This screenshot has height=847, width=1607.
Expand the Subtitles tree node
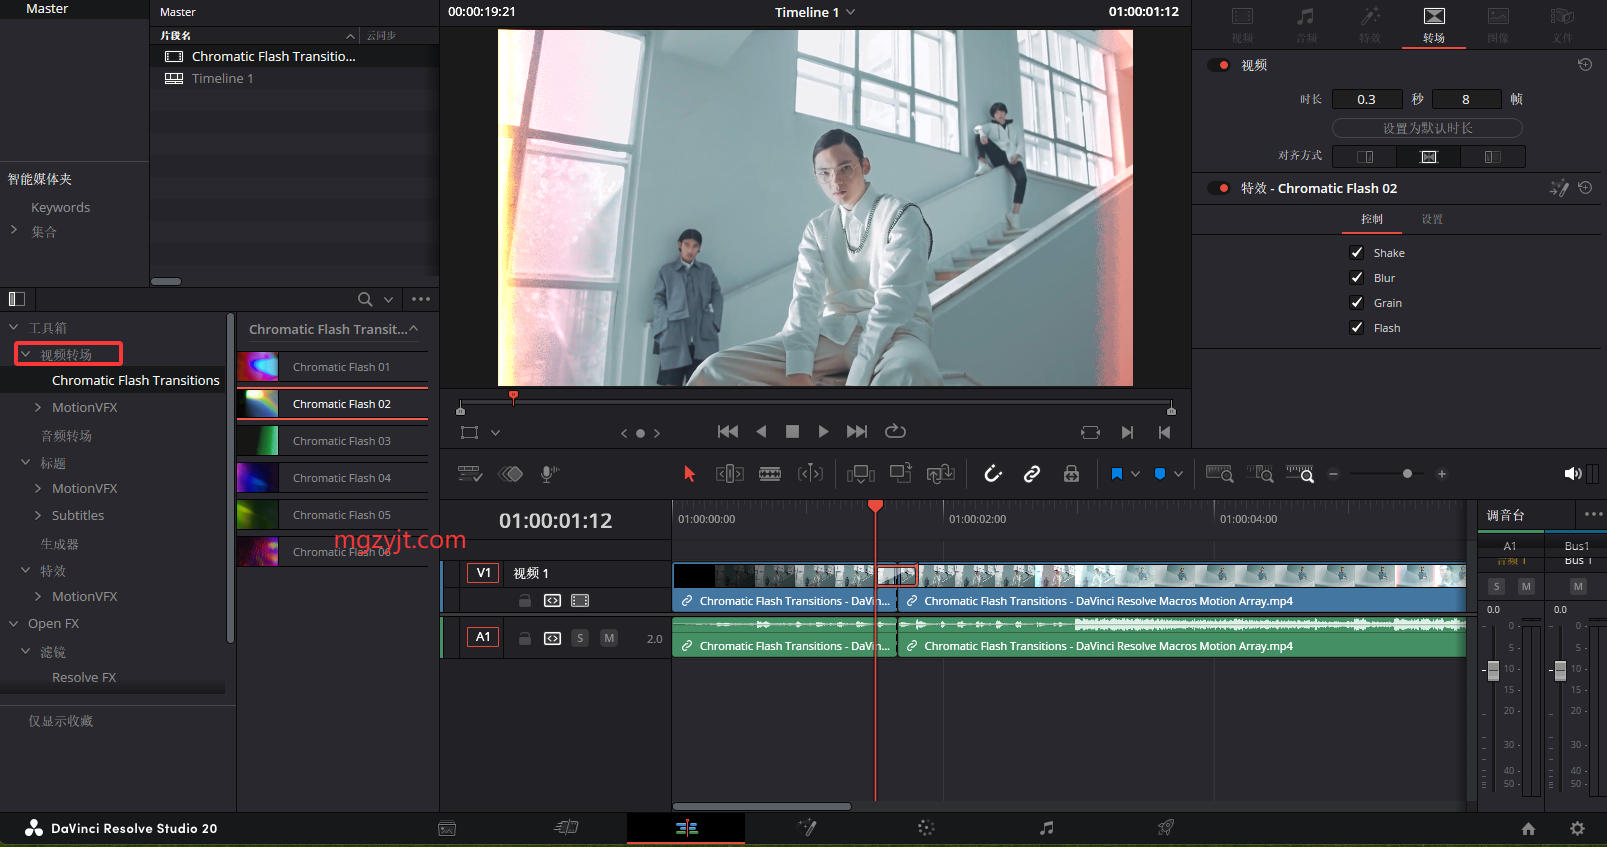(38, 515)
